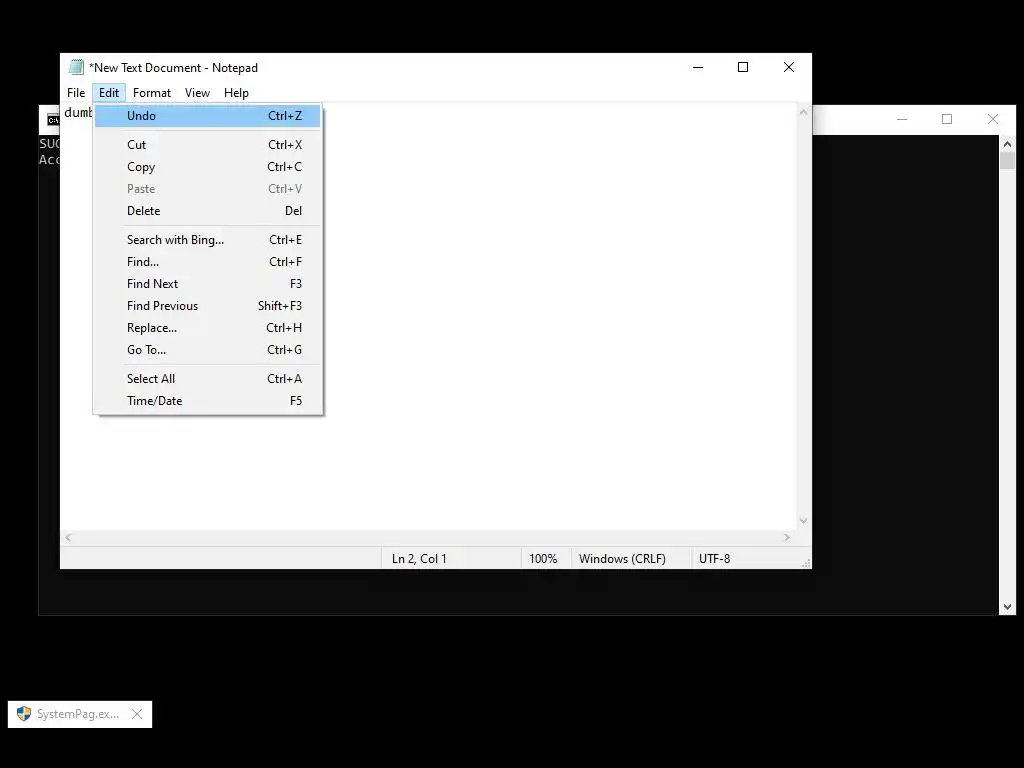The image size is (1024, 768).
Task: Close the open Edit menu header
Action: click(109, 93)
